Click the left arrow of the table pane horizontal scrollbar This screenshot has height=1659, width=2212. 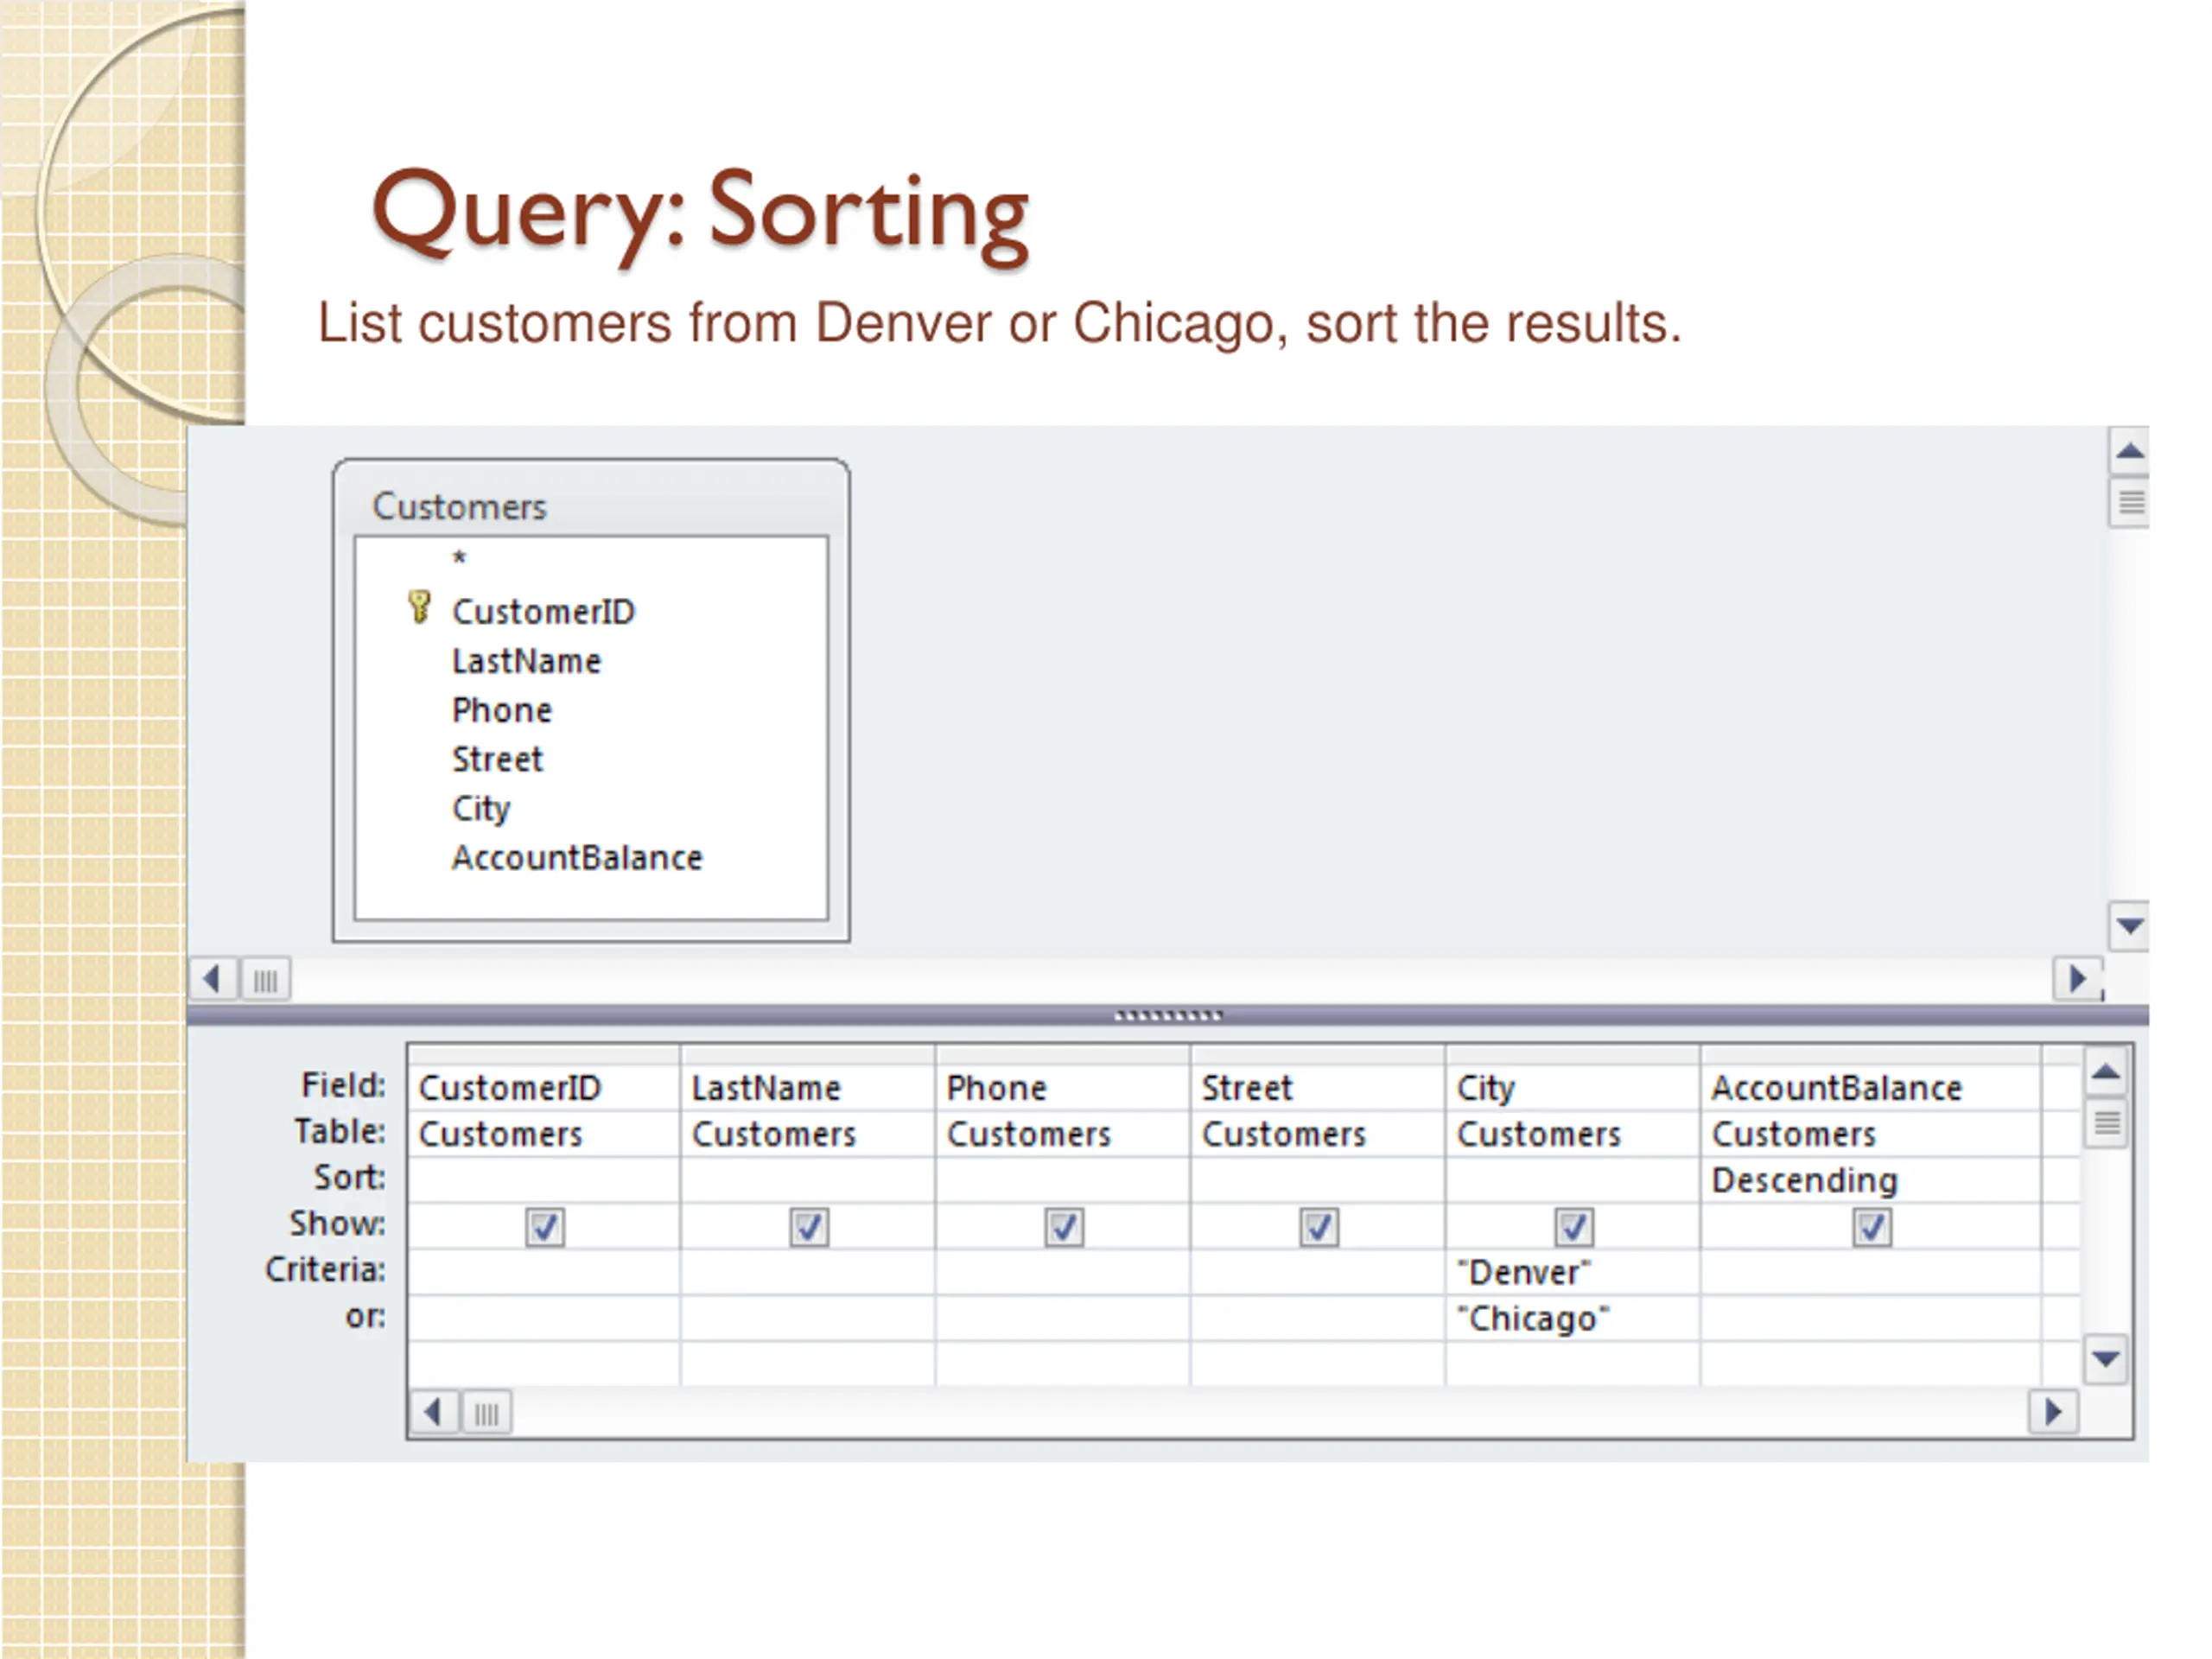pyautogui.click(x=213, y=979)
